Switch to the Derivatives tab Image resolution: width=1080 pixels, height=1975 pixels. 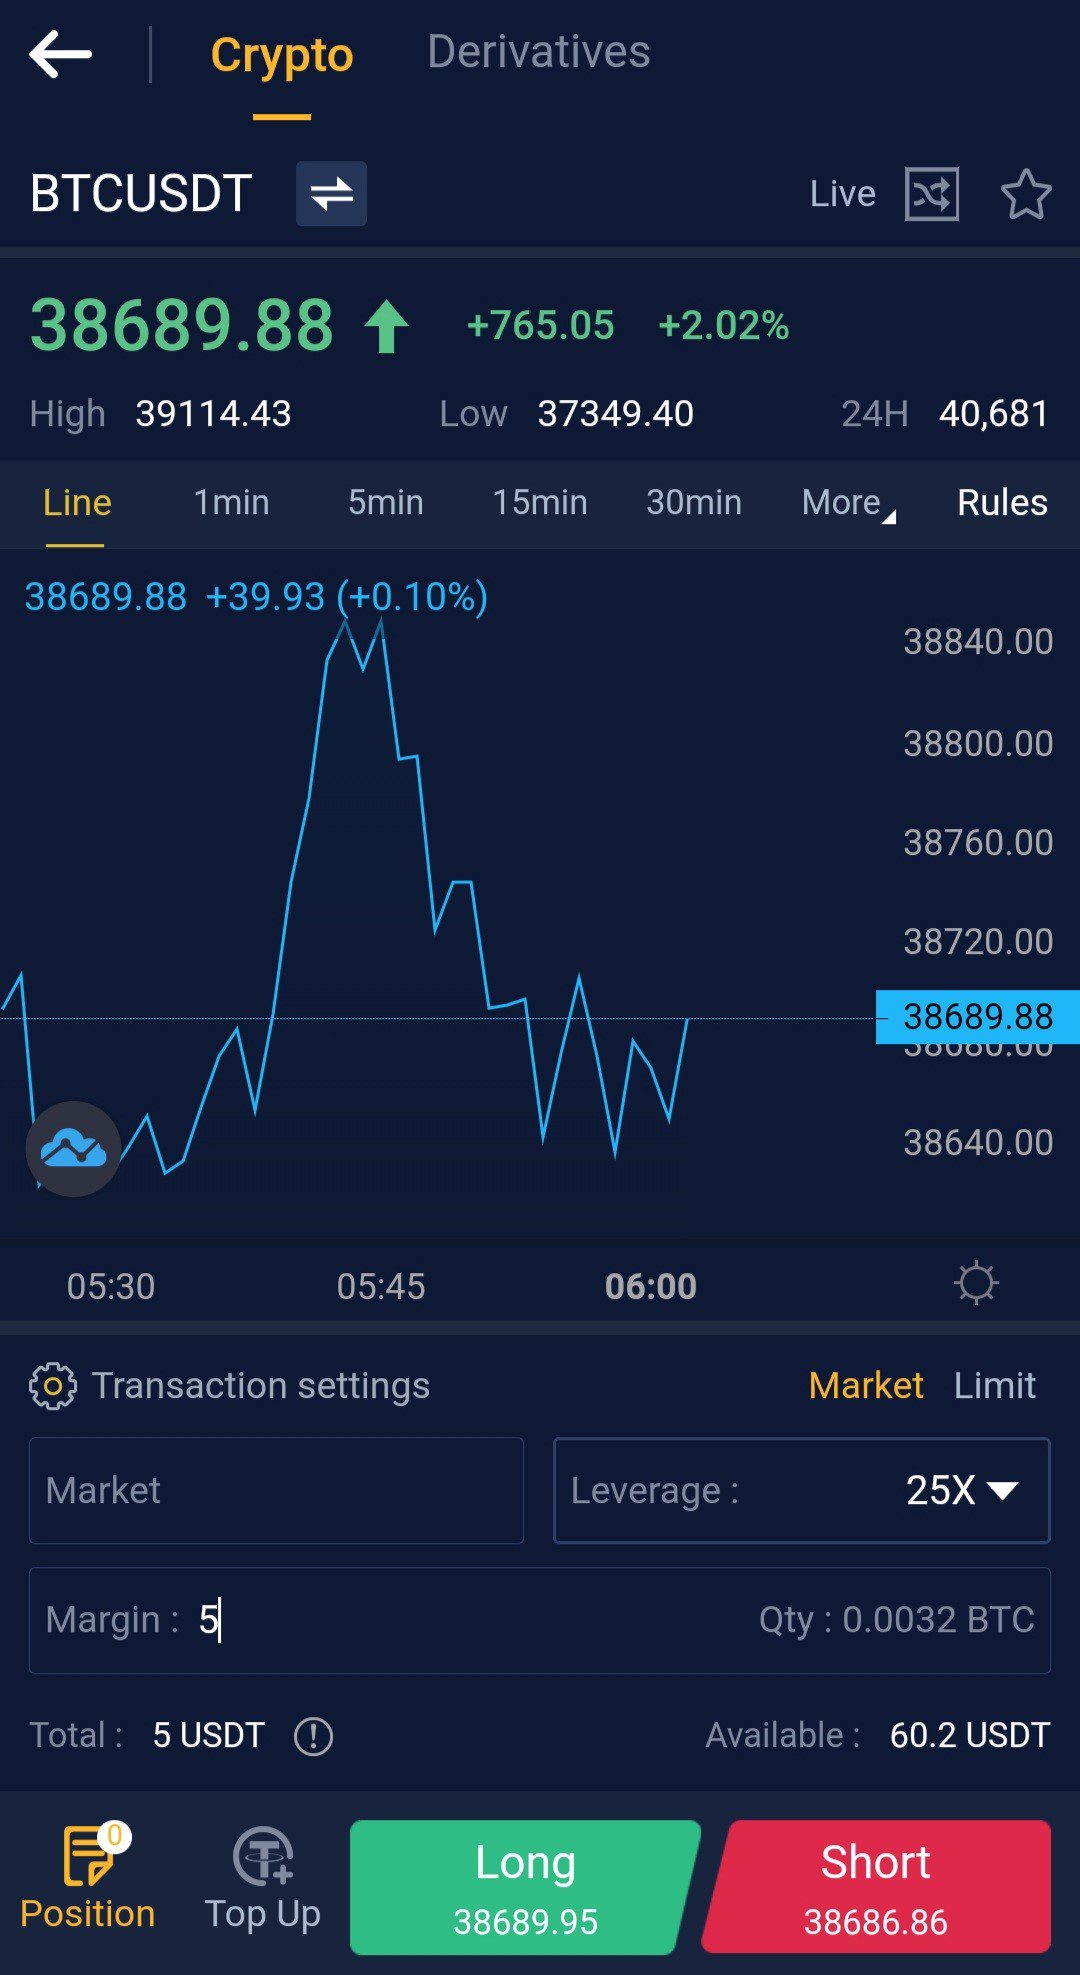coord(538,52)
